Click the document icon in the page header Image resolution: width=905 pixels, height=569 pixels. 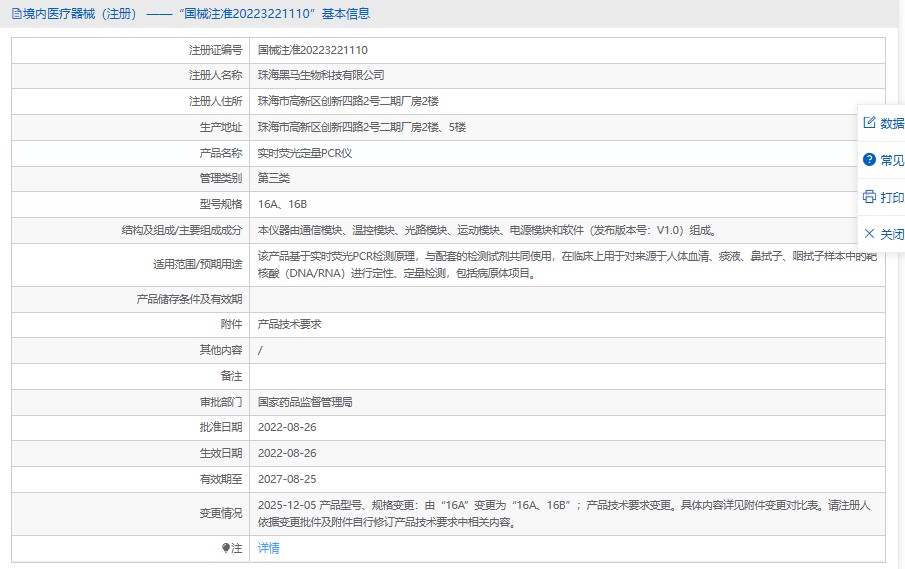click(x=15, y=14)
